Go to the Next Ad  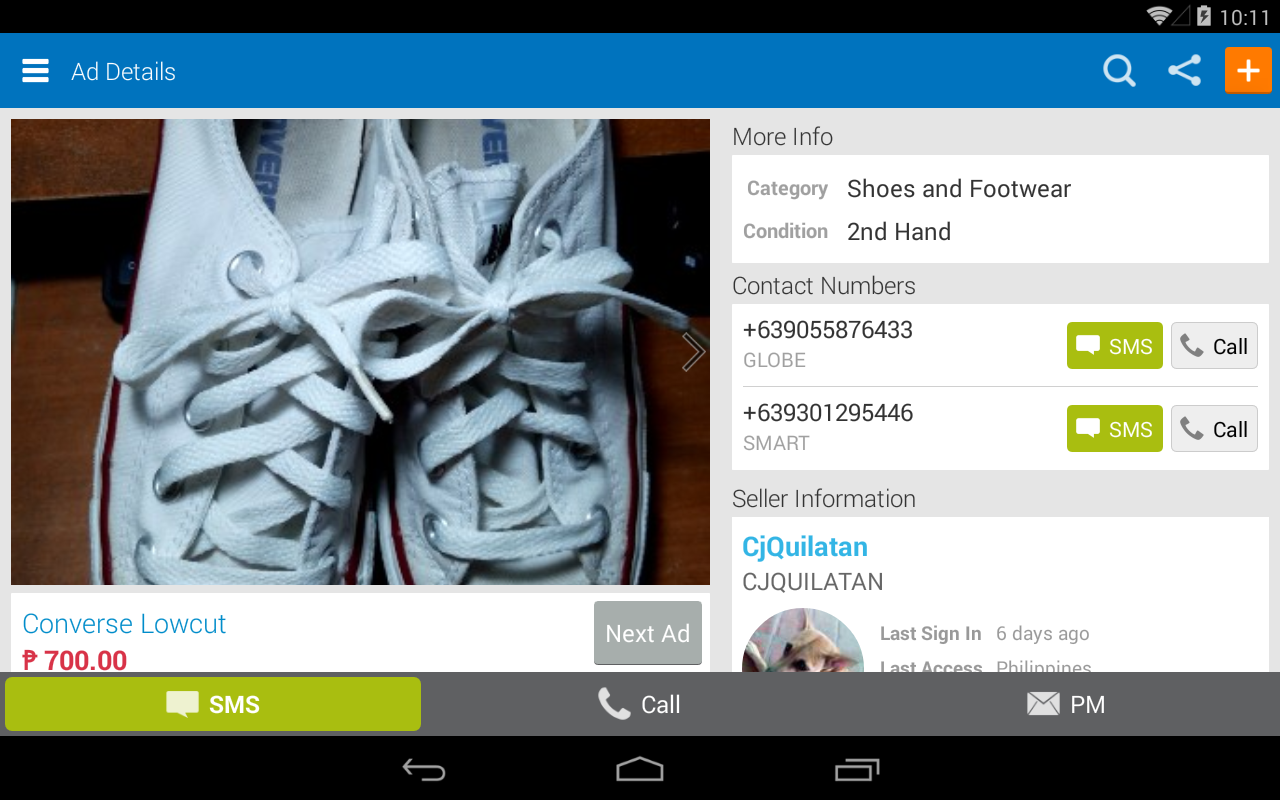(648, 634)
